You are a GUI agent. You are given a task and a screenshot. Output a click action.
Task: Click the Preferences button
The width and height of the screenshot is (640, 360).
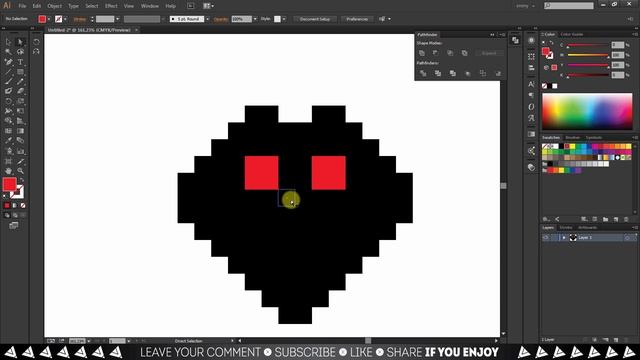pos(357,19)
